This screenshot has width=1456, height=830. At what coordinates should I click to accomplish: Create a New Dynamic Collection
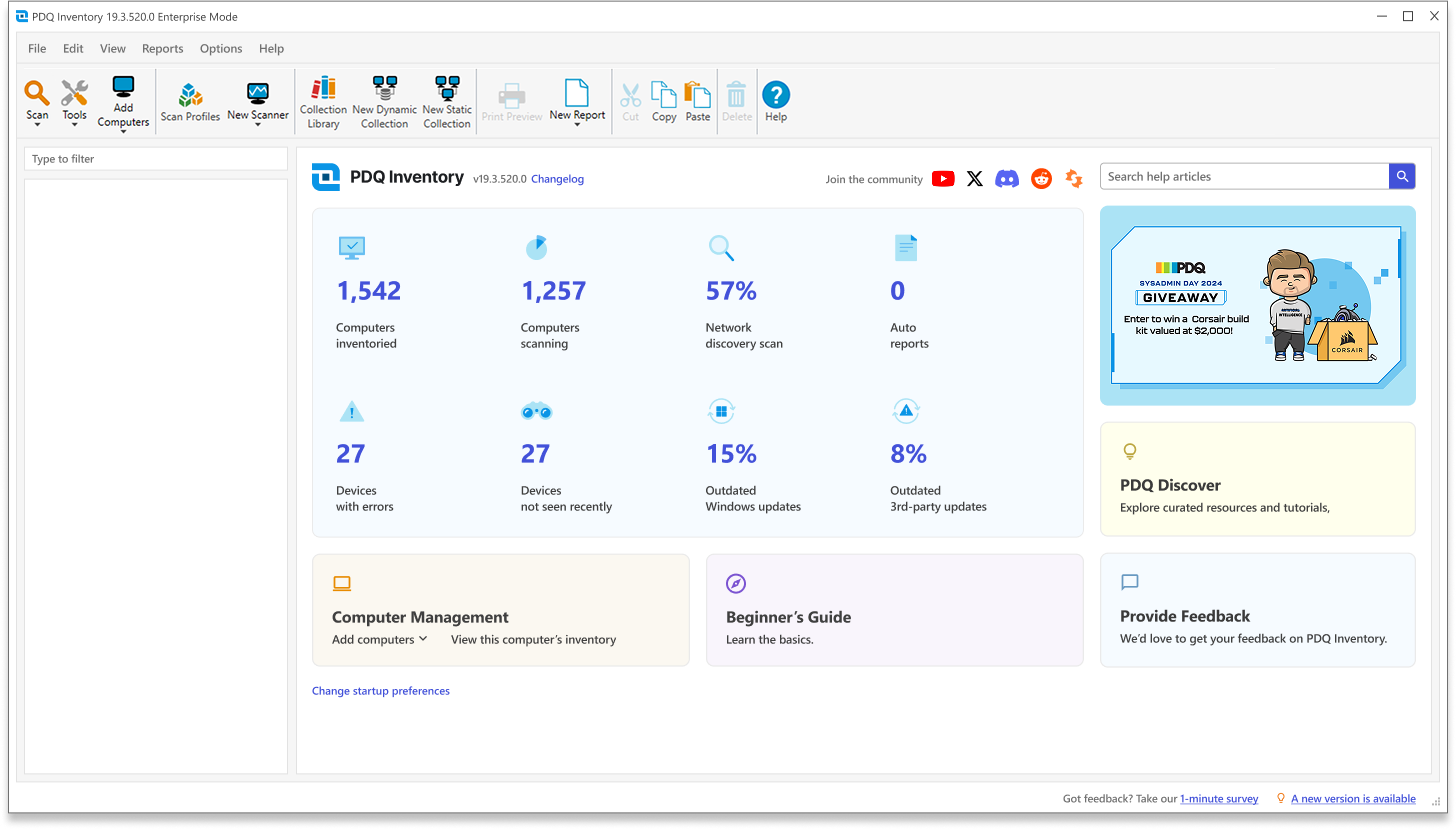[x=384, y=102]
